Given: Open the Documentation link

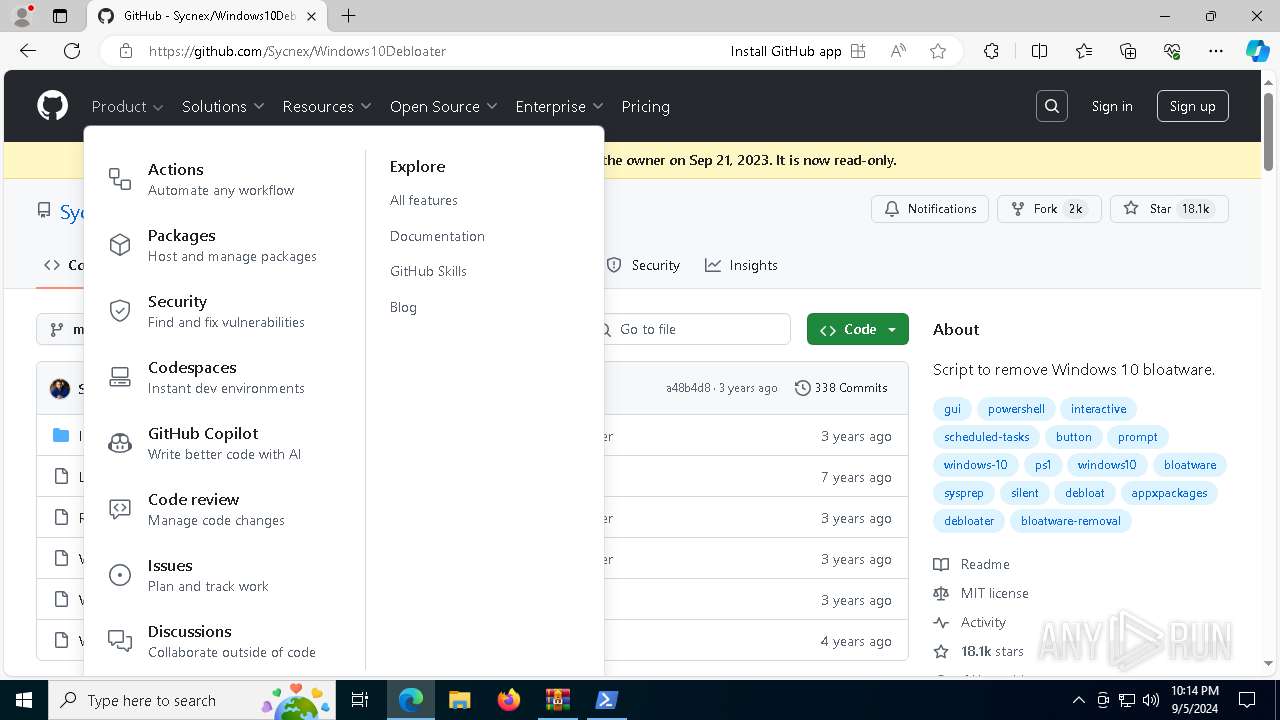Looking at the screenshot, I should (x=437, y=236).
